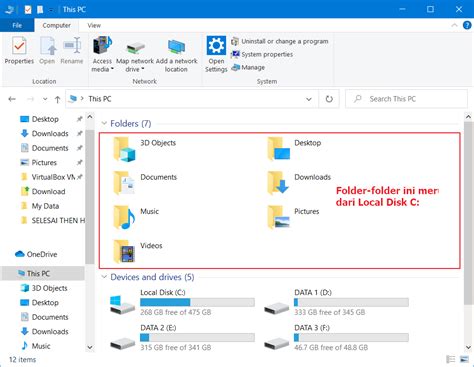This screenshot has height=367, width=474.
Task: Open the address bar history dropdown
Action: tap(309, 99)
